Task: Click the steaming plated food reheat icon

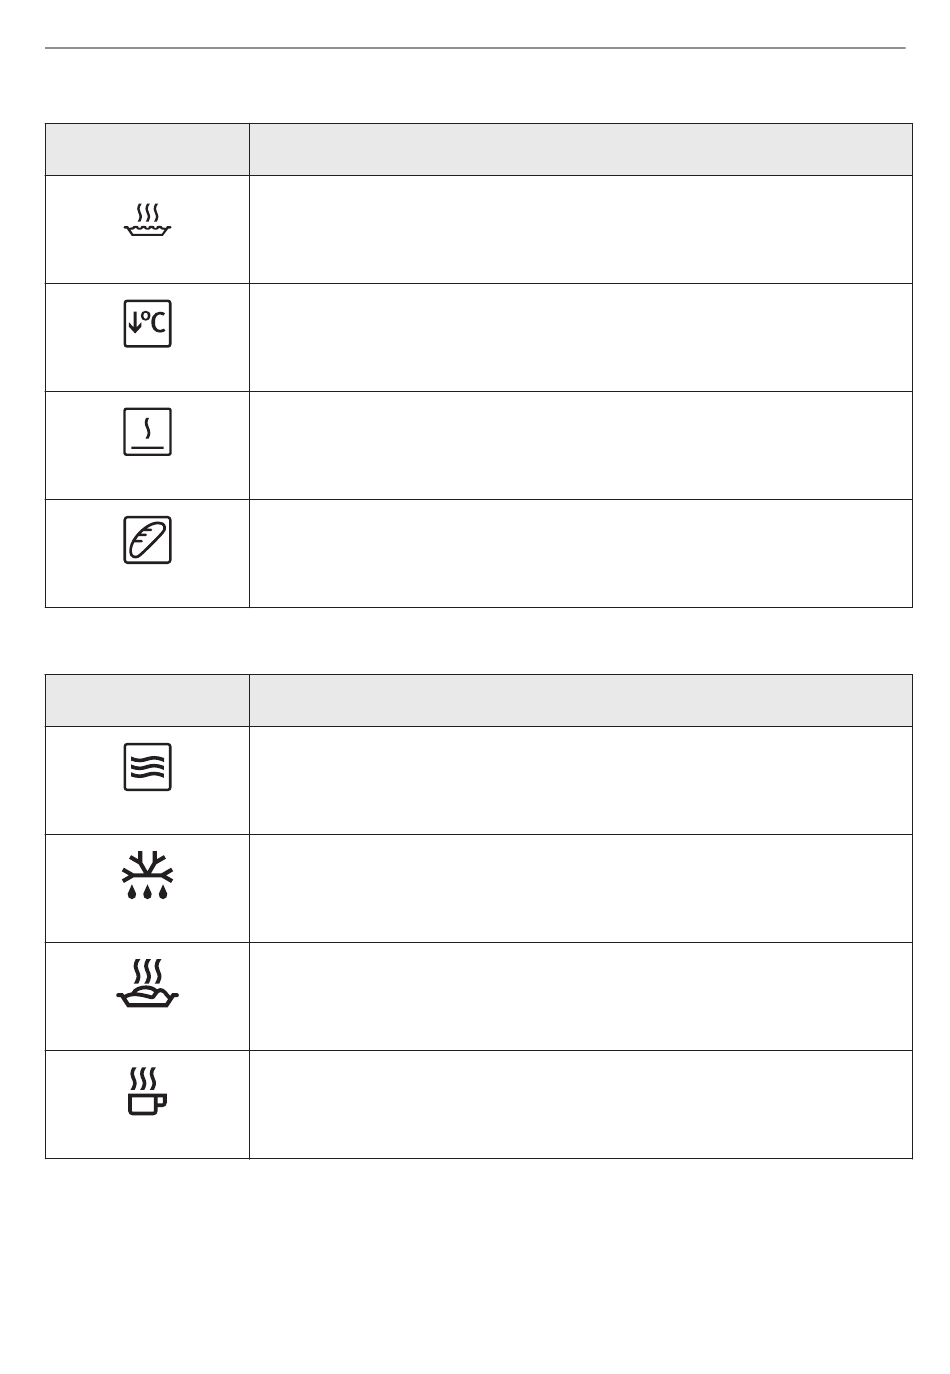Action: tap(148, 983)
